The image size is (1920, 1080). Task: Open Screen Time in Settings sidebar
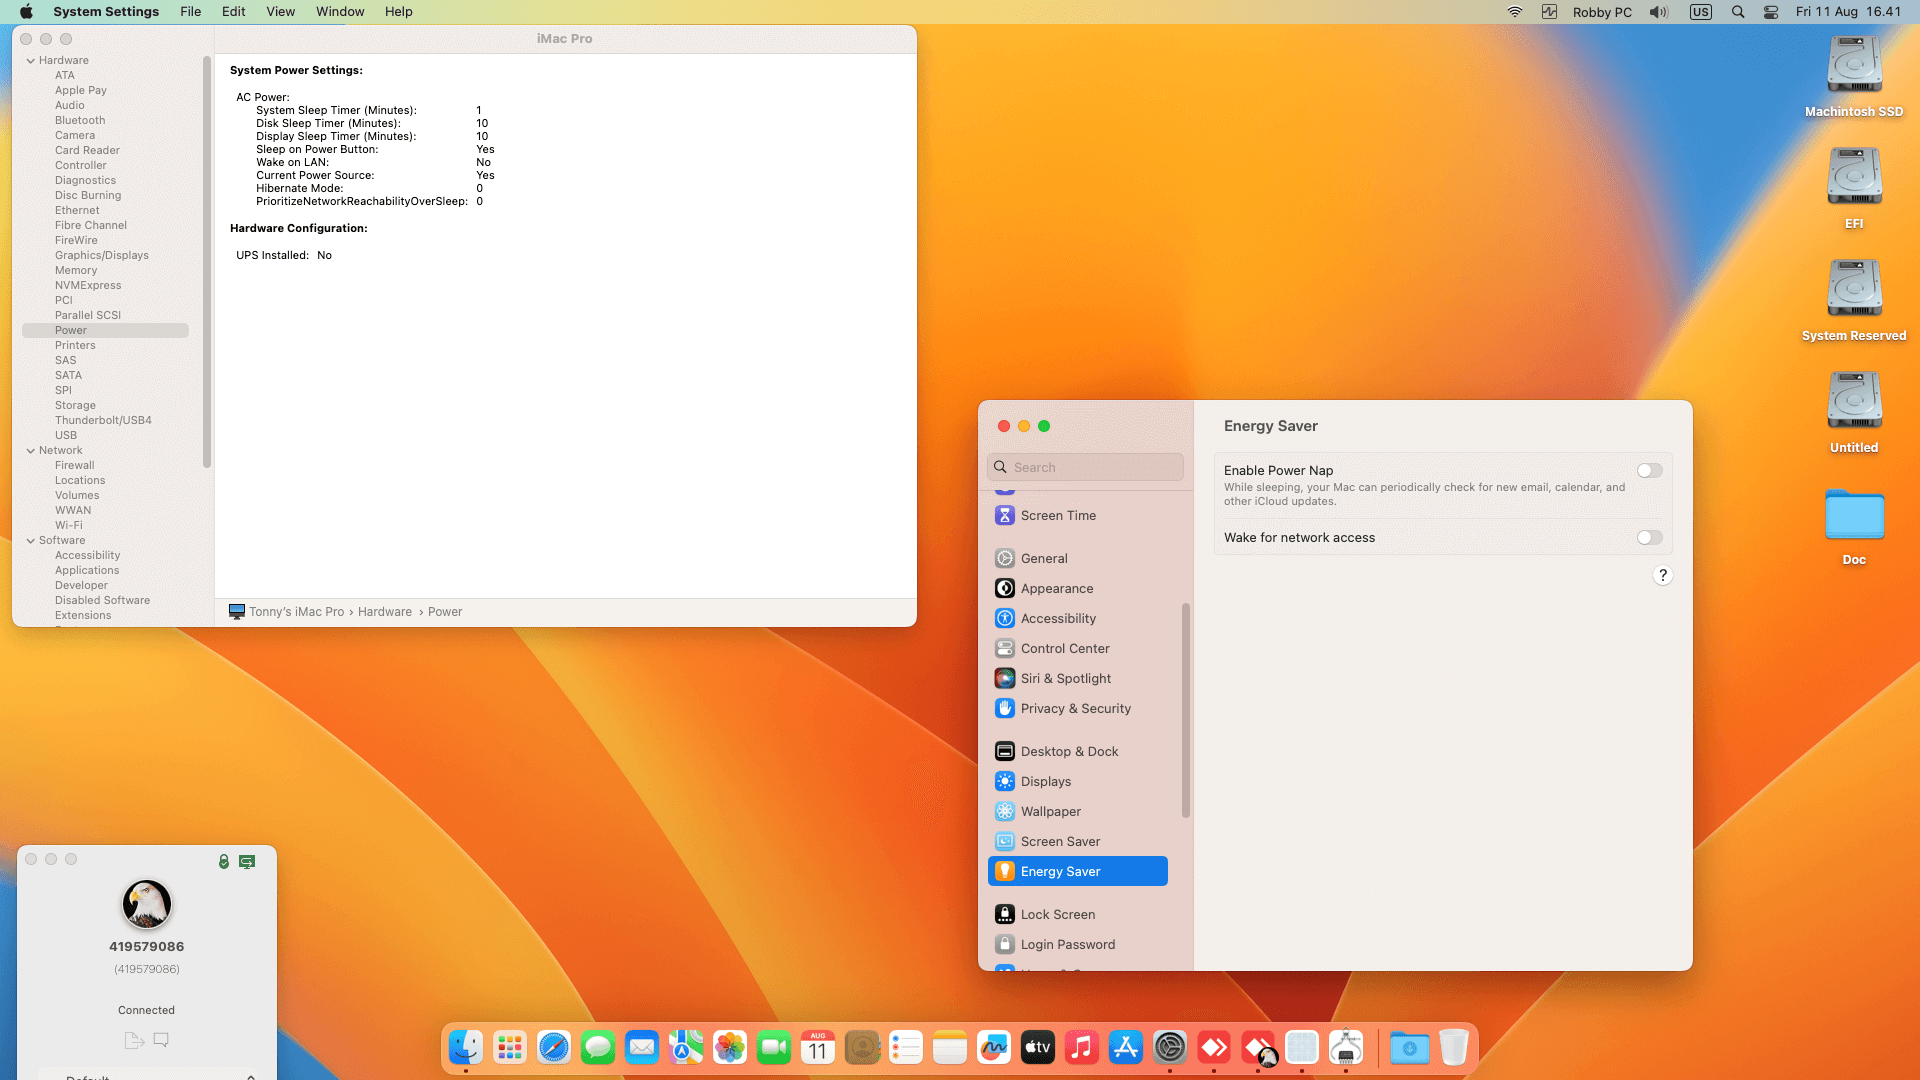click(x=1077, y=515)
